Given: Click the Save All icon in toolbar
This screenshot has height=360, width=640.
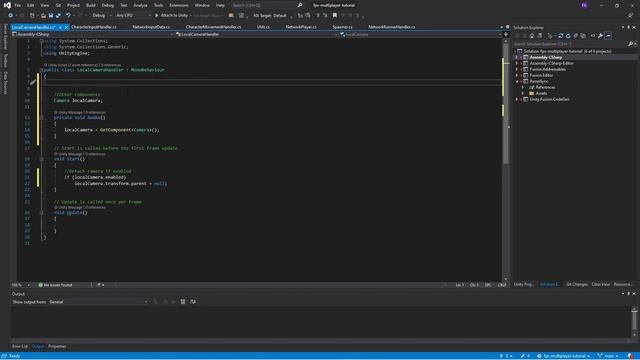Looking at the screenshot, I should [x=58, y=16].
